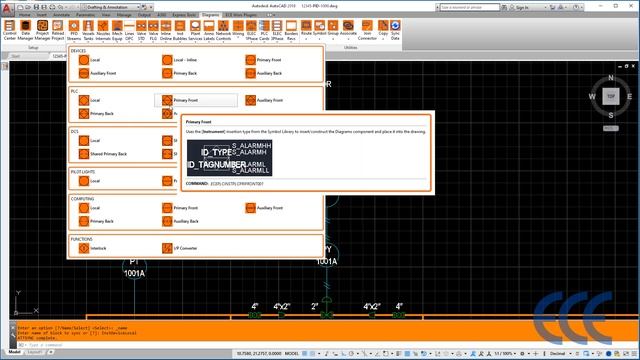
Task: Open the Data Manager
Action: [25, 31]
